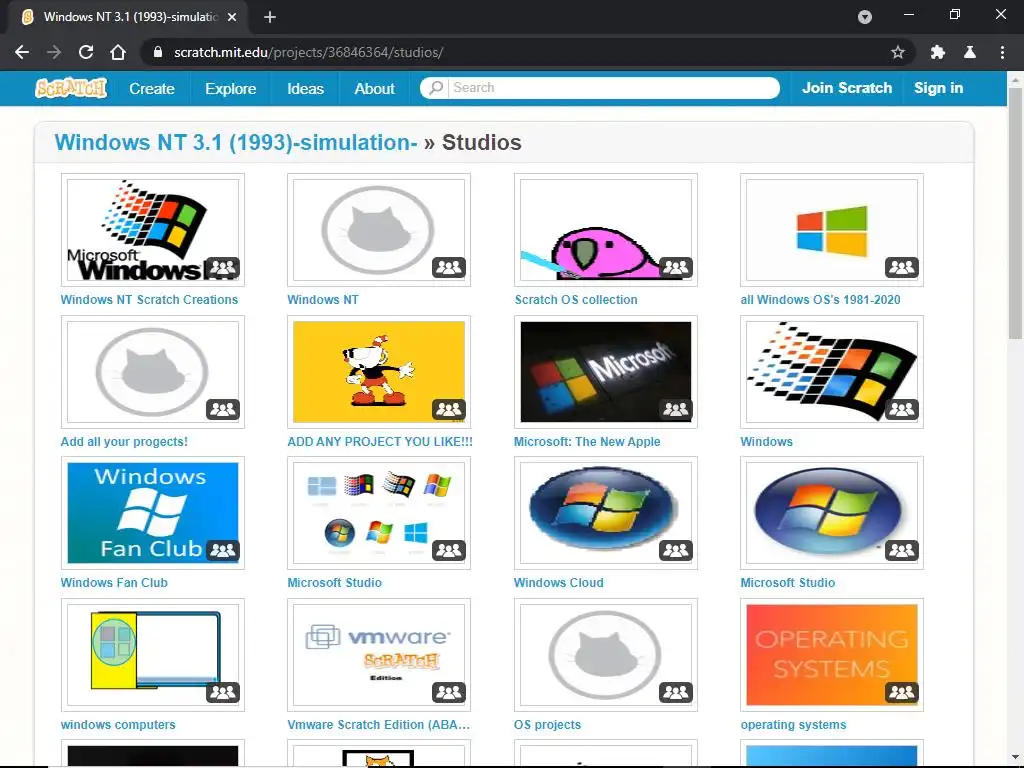Click Join Scratch
This screenshot has width=1024, height=768.
(846, 88)
